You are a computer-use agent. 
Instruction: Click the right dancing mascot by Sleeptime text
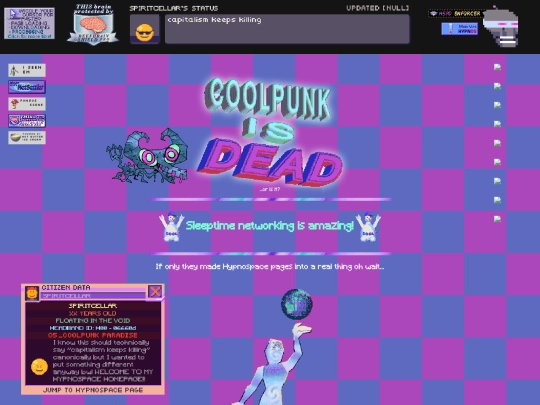click(368, 227)
